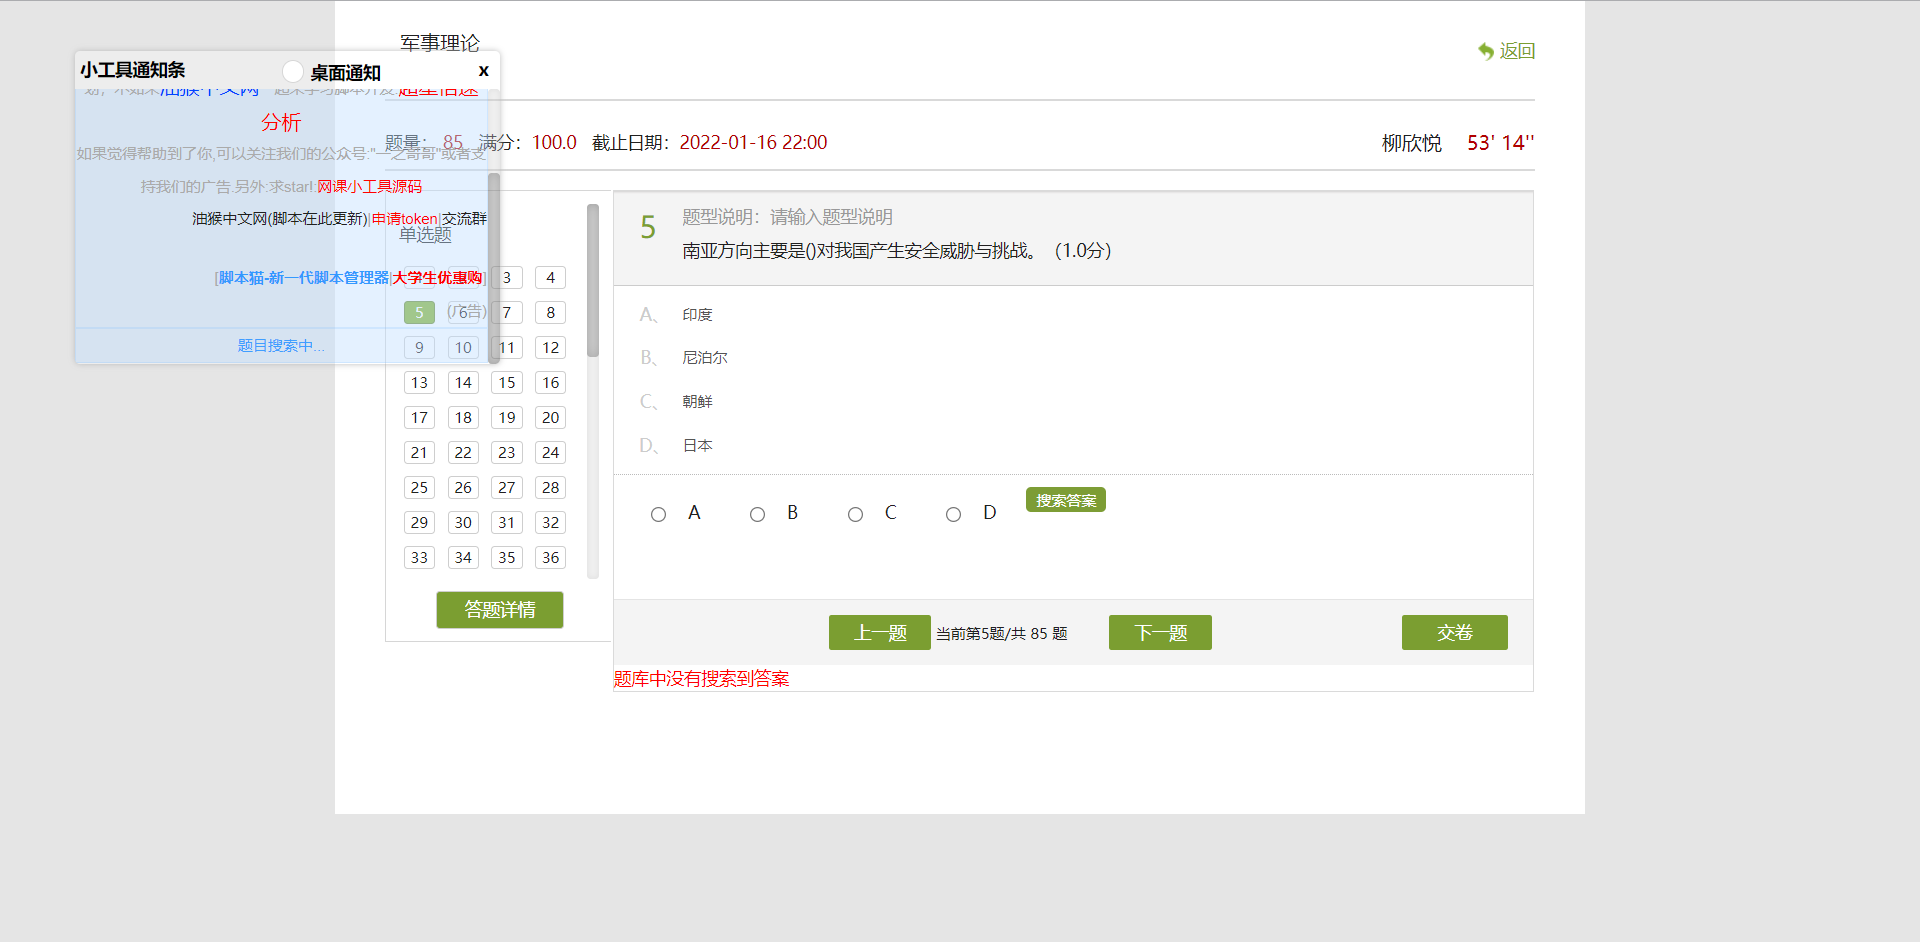Jump to question 29
This screenshot has width=1920, height=942.
point(419,523)
